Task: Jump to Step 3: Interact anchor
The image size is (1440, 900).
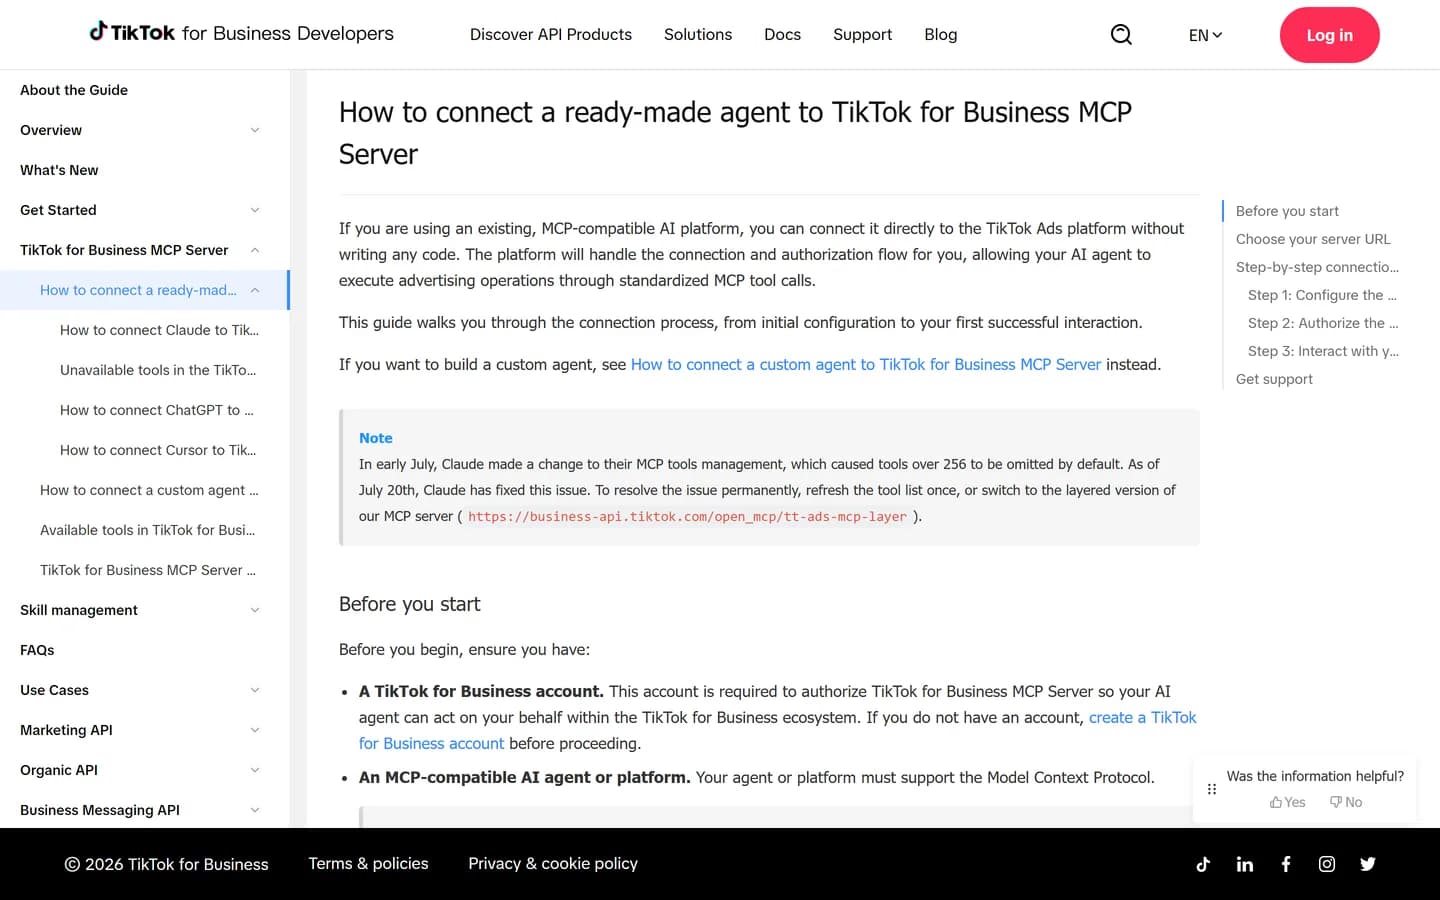Action: click(1323, 351)
